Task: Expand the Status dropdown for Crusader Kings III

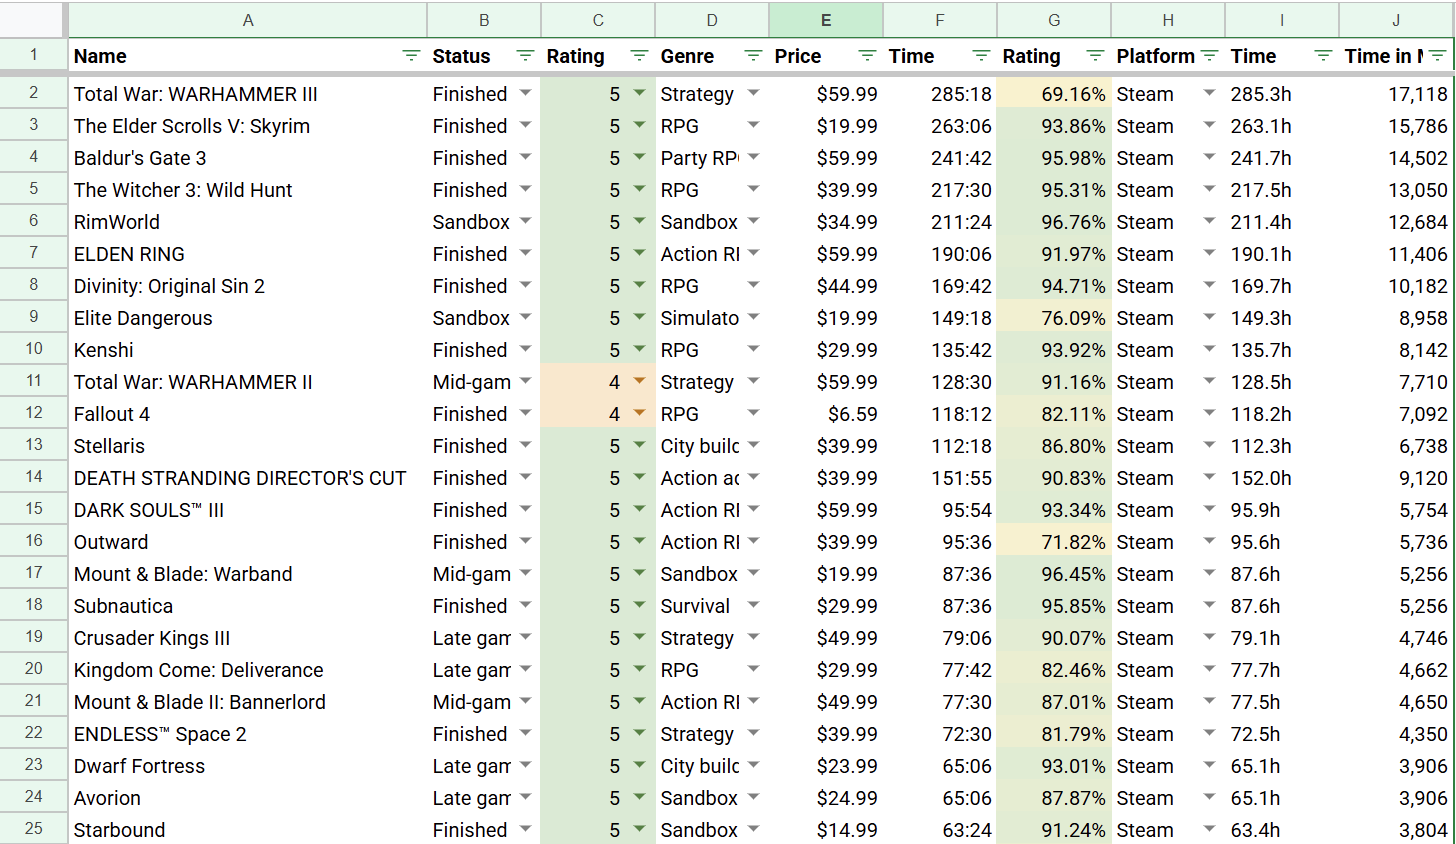Action: (525, 638)
